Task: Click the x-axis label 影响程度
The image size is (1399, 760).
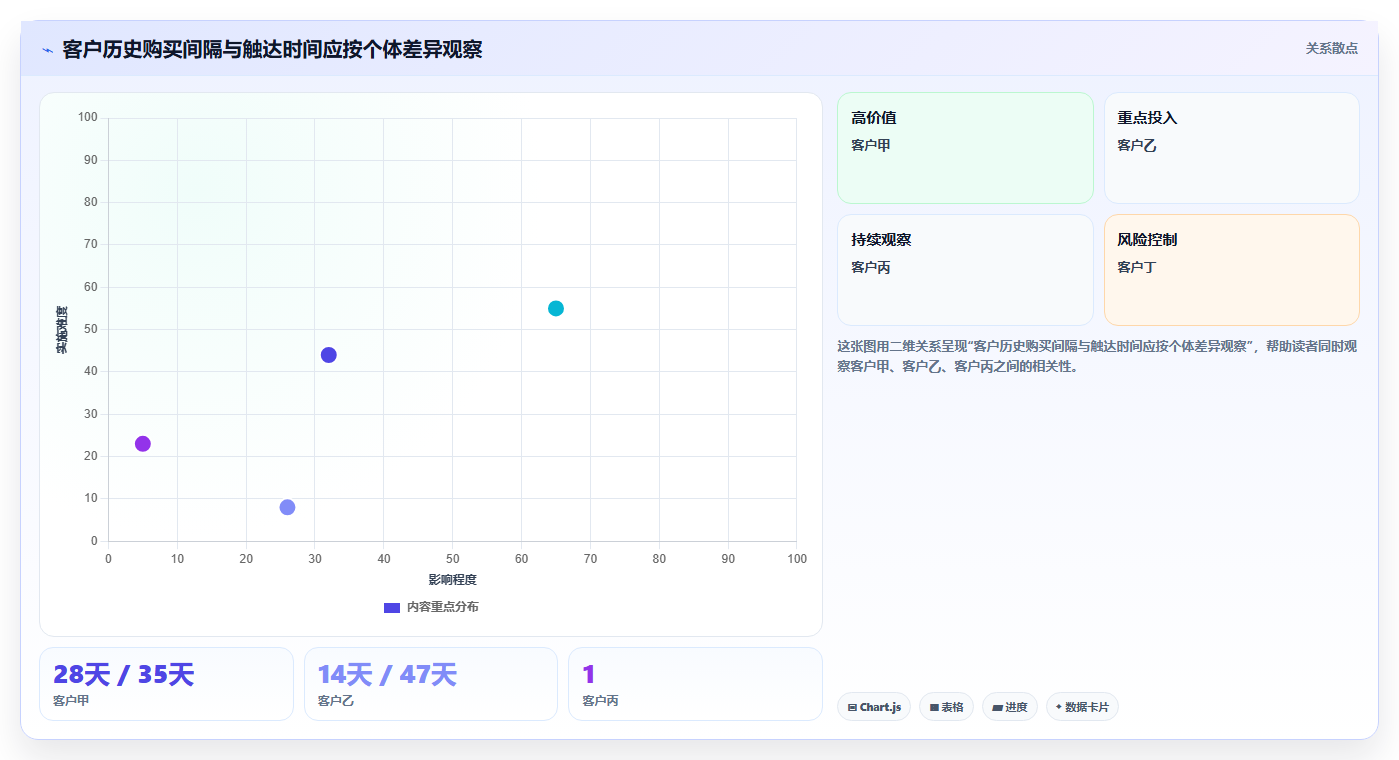Action: [452, 580]
